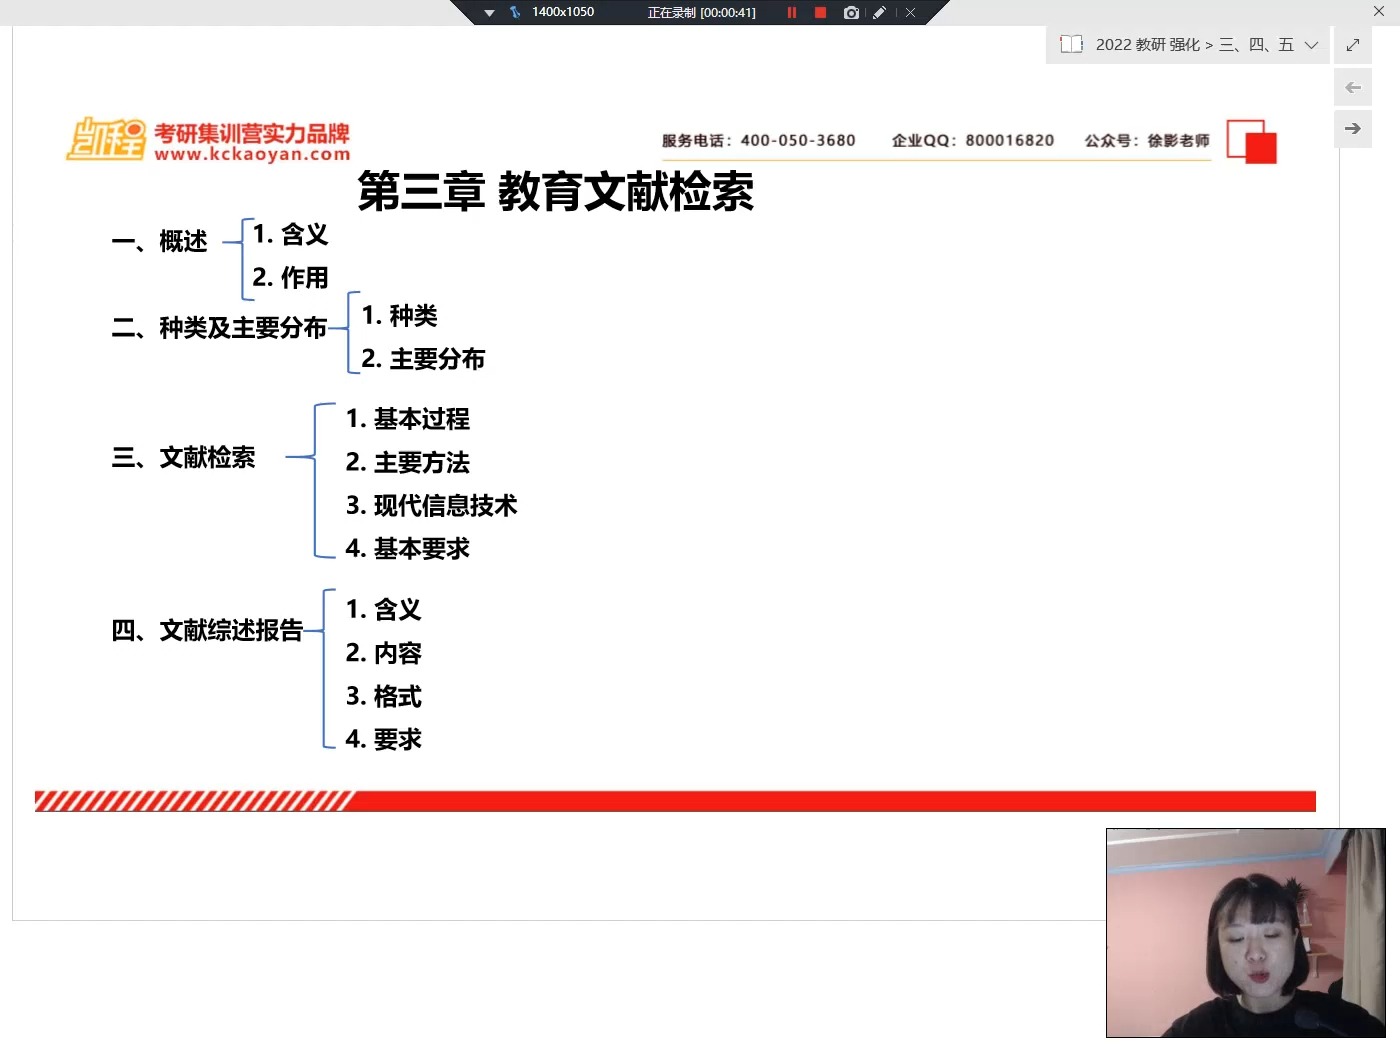Toggle fullscreen with the expand arrows icon

pyautogui.click(x=1353, y=45)
